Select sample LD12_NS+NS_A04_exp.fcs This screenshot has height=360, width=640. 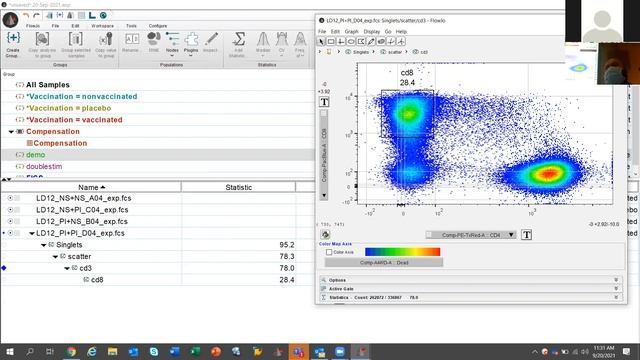84,198
